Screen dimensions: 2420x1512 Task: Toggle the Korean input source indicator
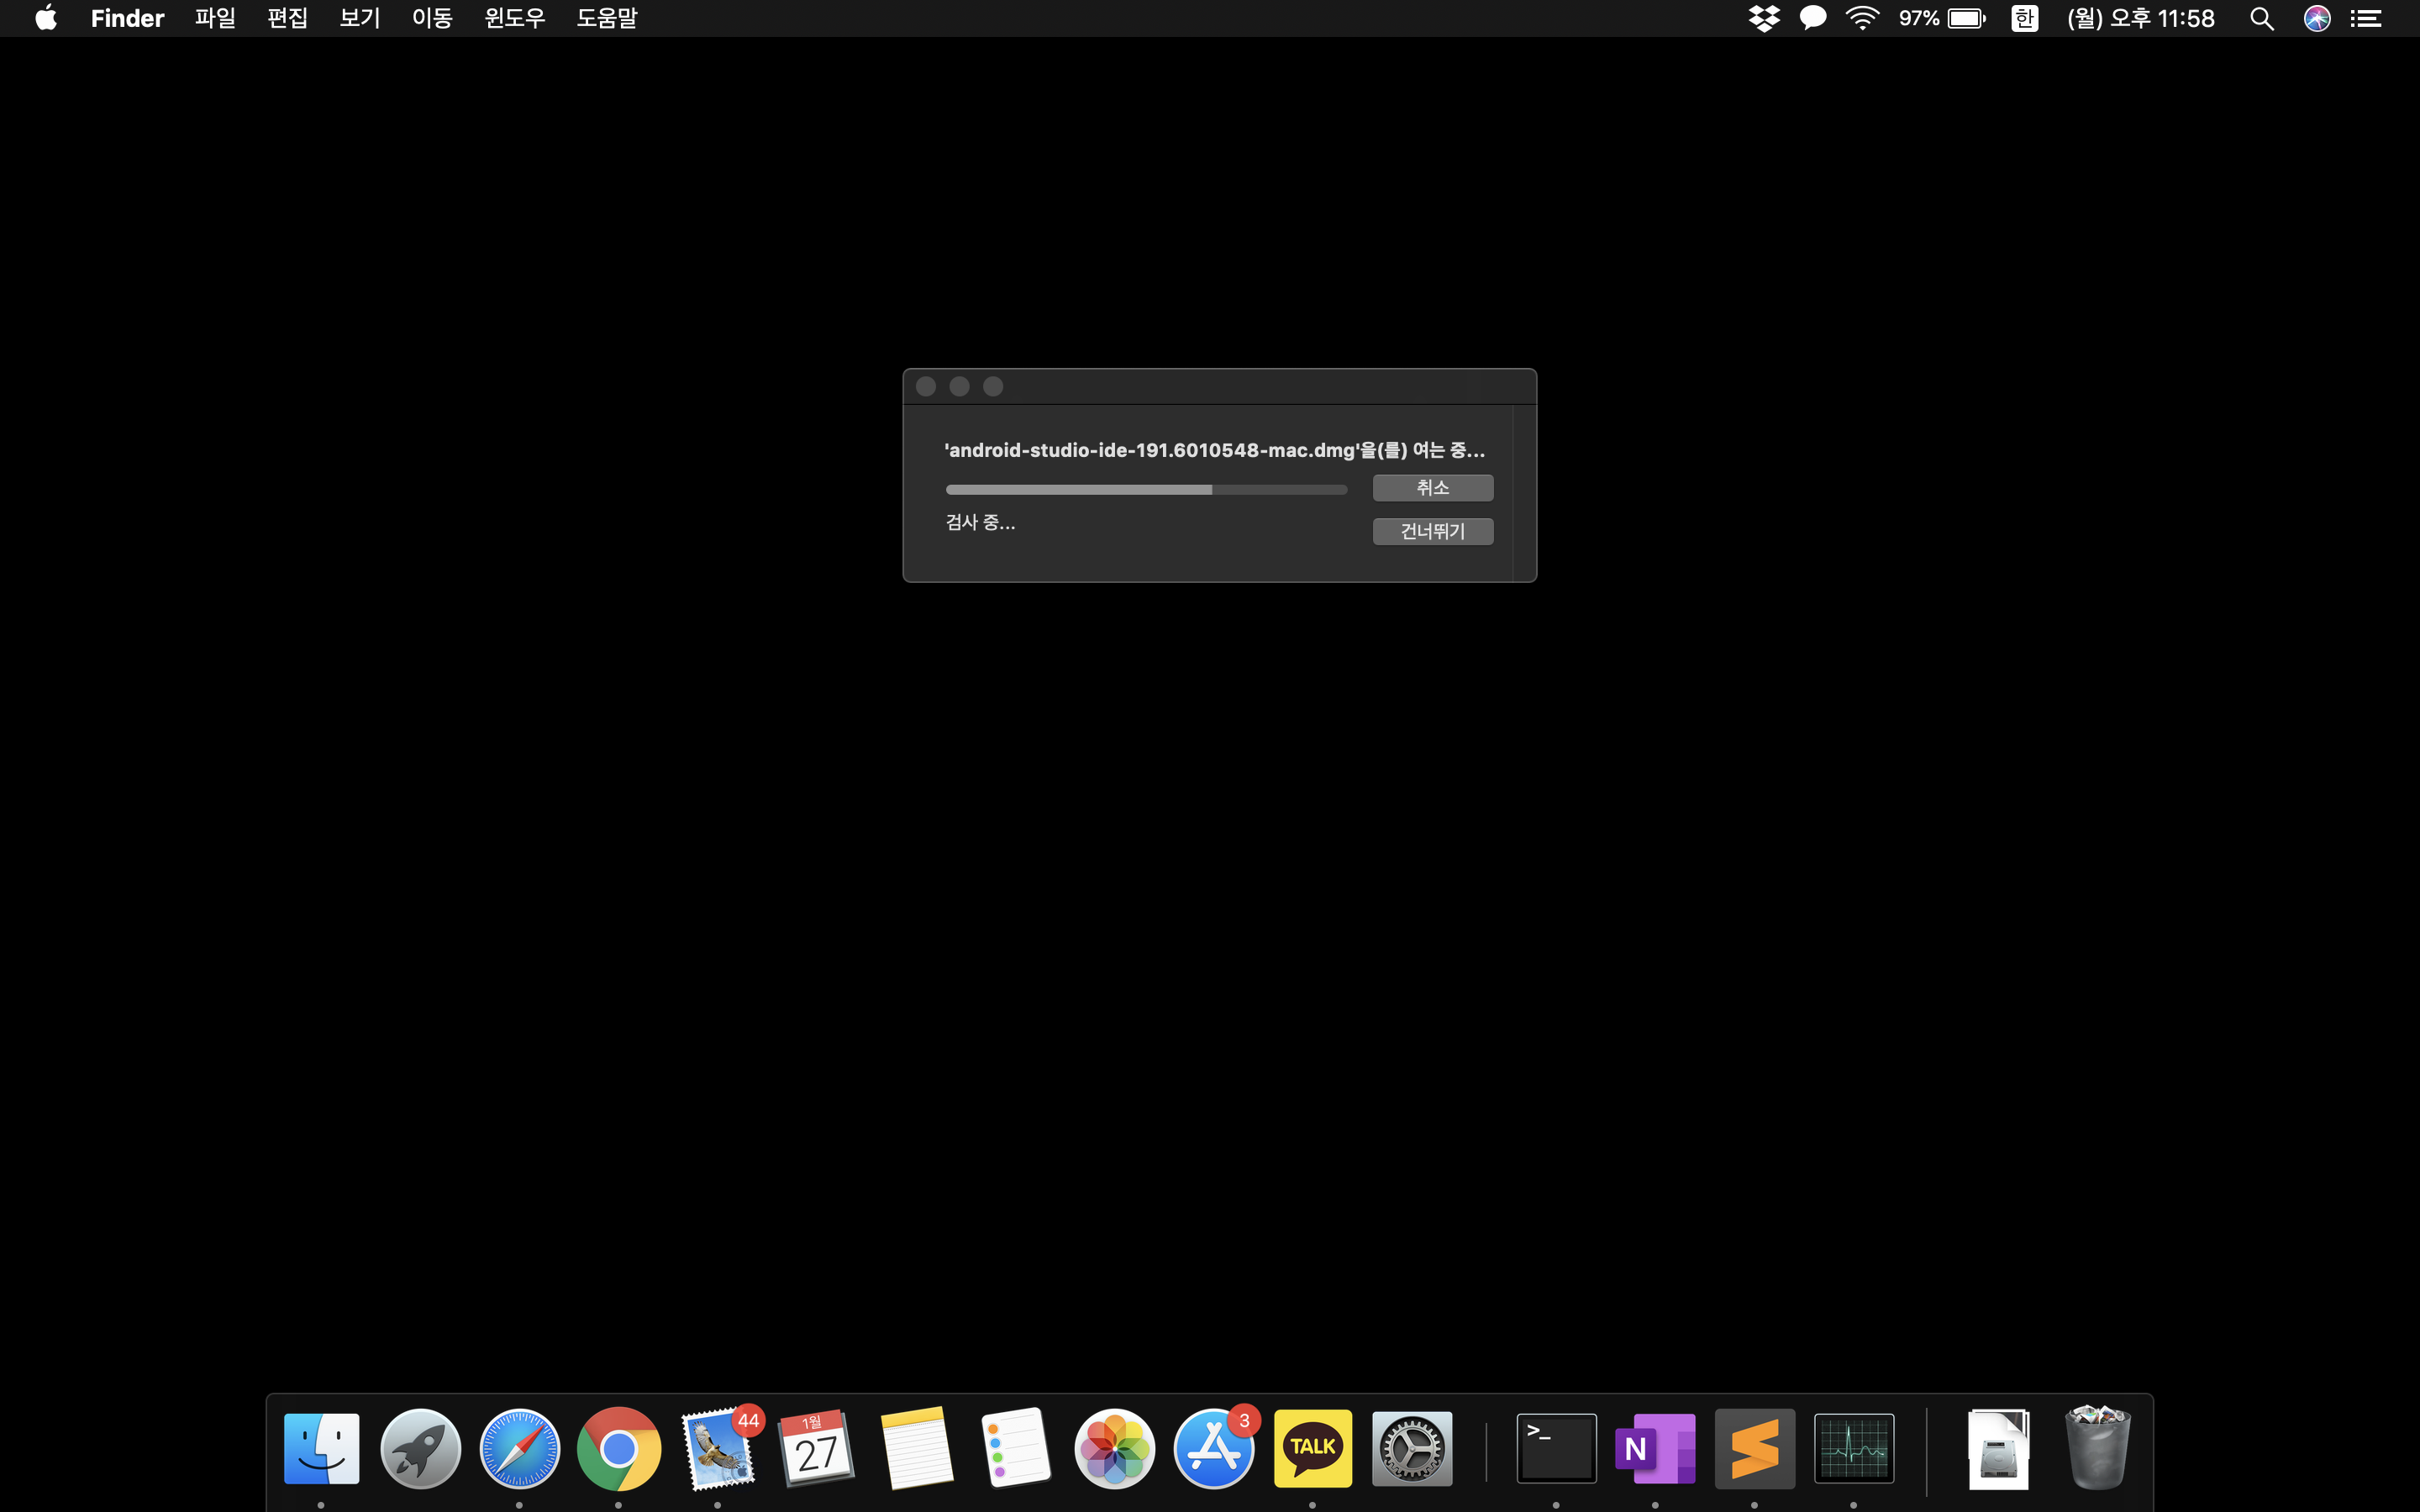(2024, 18)
